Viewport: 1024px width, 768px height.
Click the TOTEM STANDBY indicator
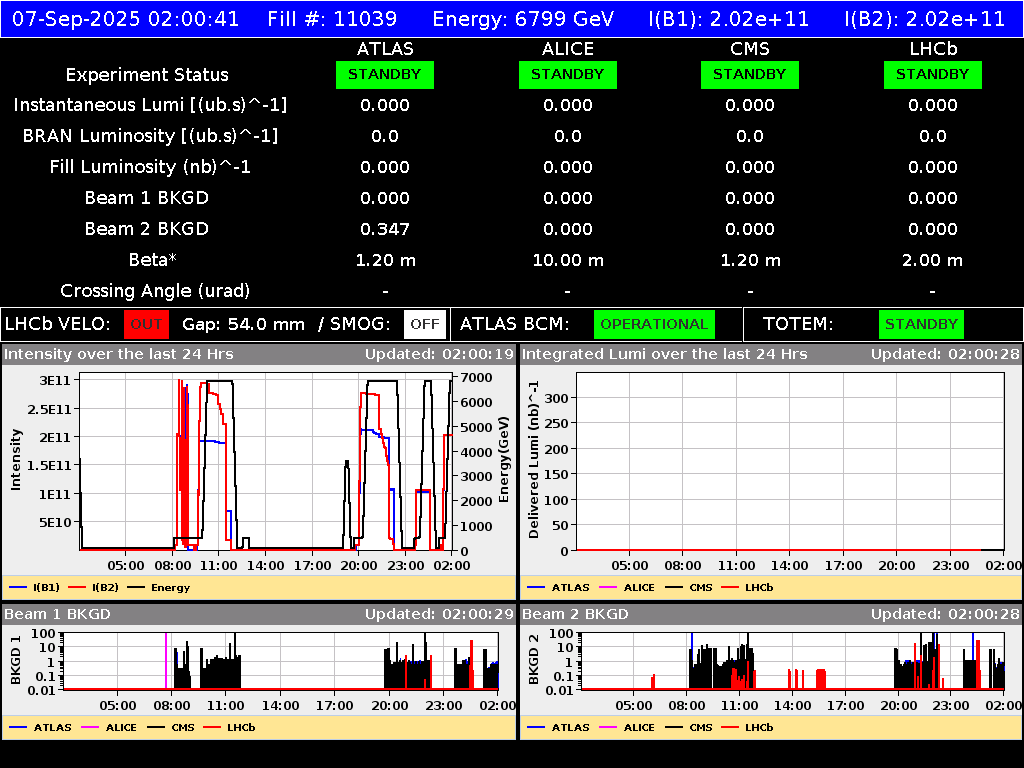(920, 324)
